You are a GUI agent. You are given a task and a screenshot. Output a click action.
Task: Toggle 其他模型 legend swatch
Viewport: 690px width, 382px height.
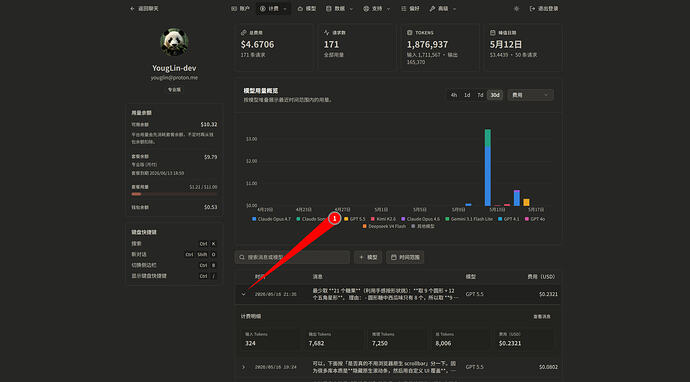pos(413,226)
